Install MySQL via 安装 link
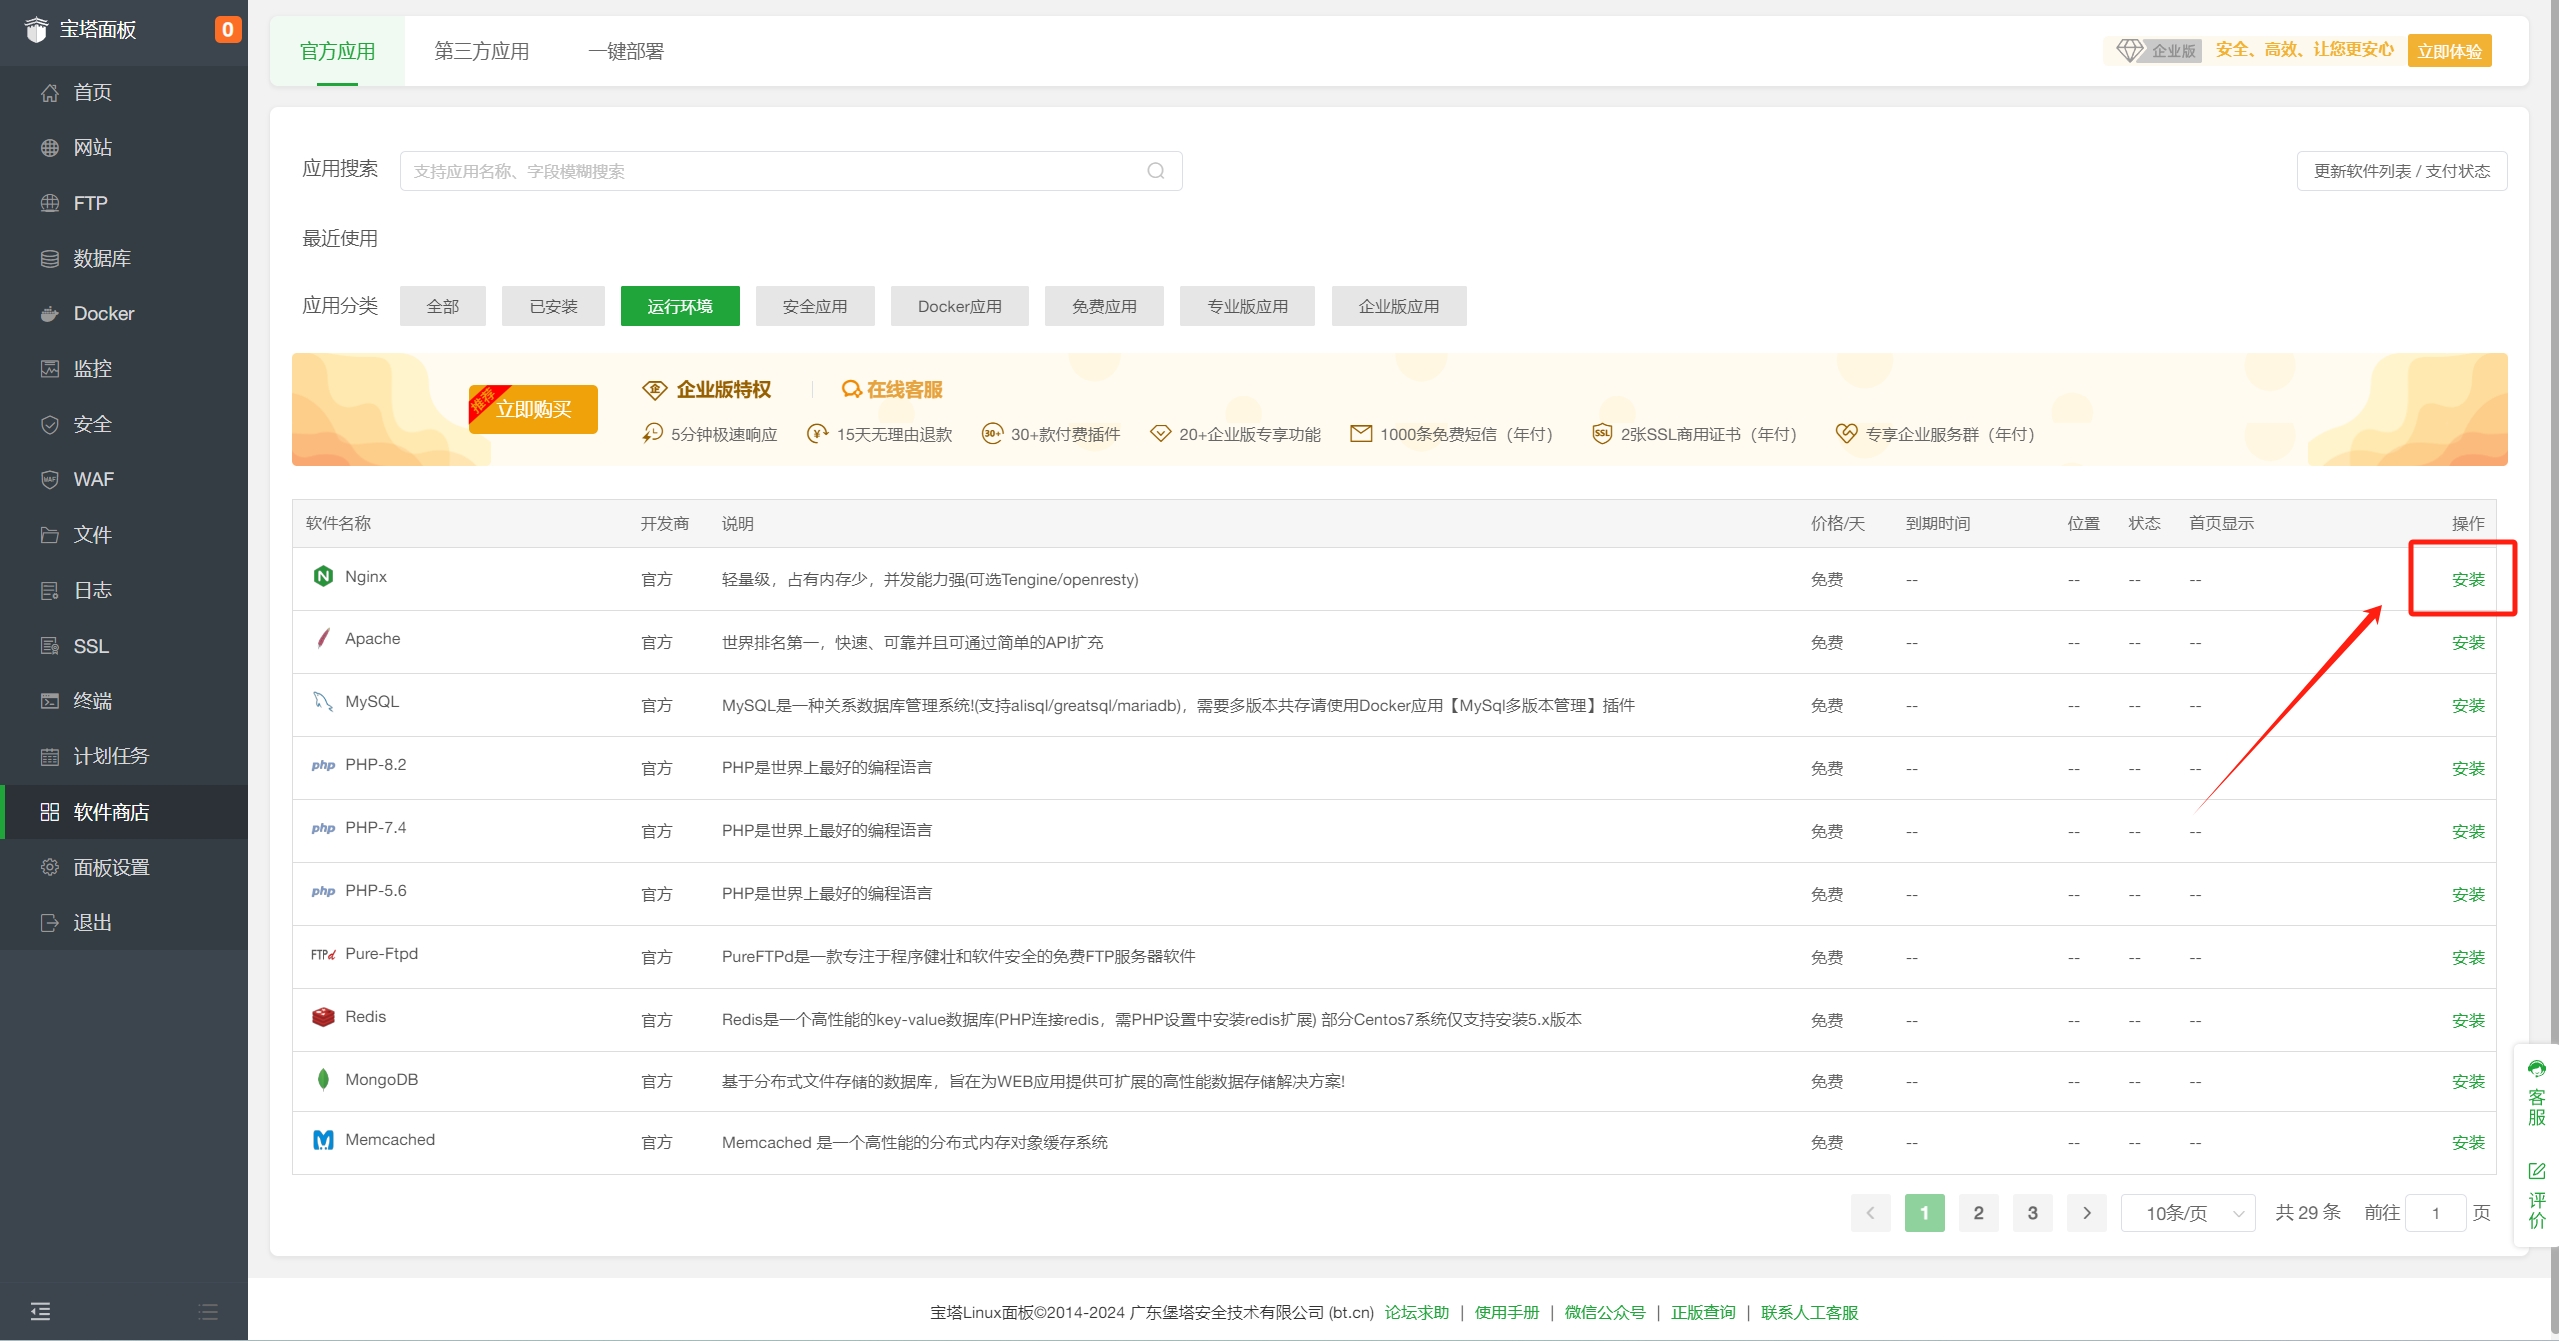Image resolution: width=2559 pixels, height=1341 pixels. (x=2467, y=705)
